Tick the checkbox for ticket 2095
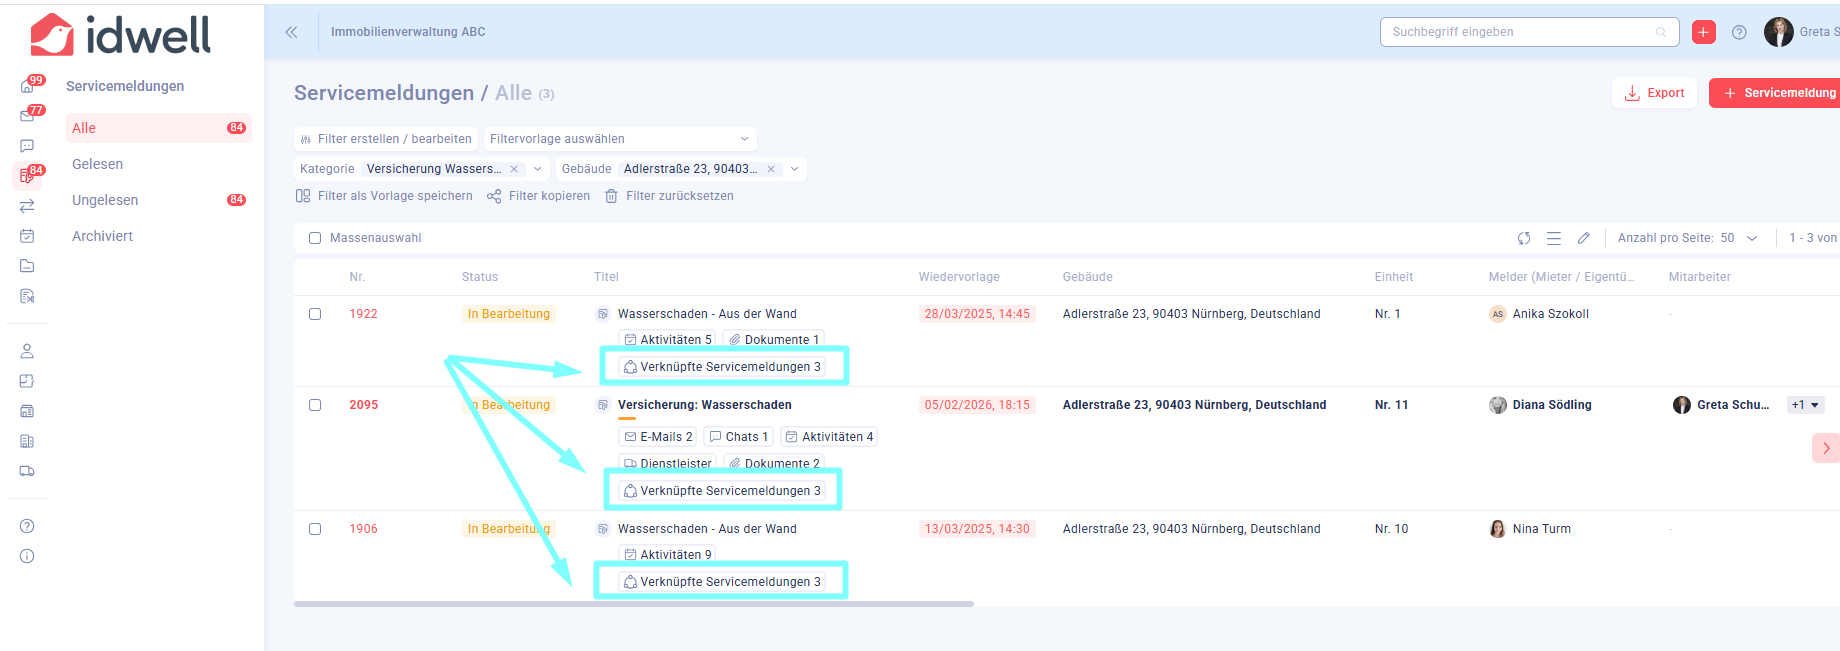This screenshot has width=1840, height=651. [315, 405]
